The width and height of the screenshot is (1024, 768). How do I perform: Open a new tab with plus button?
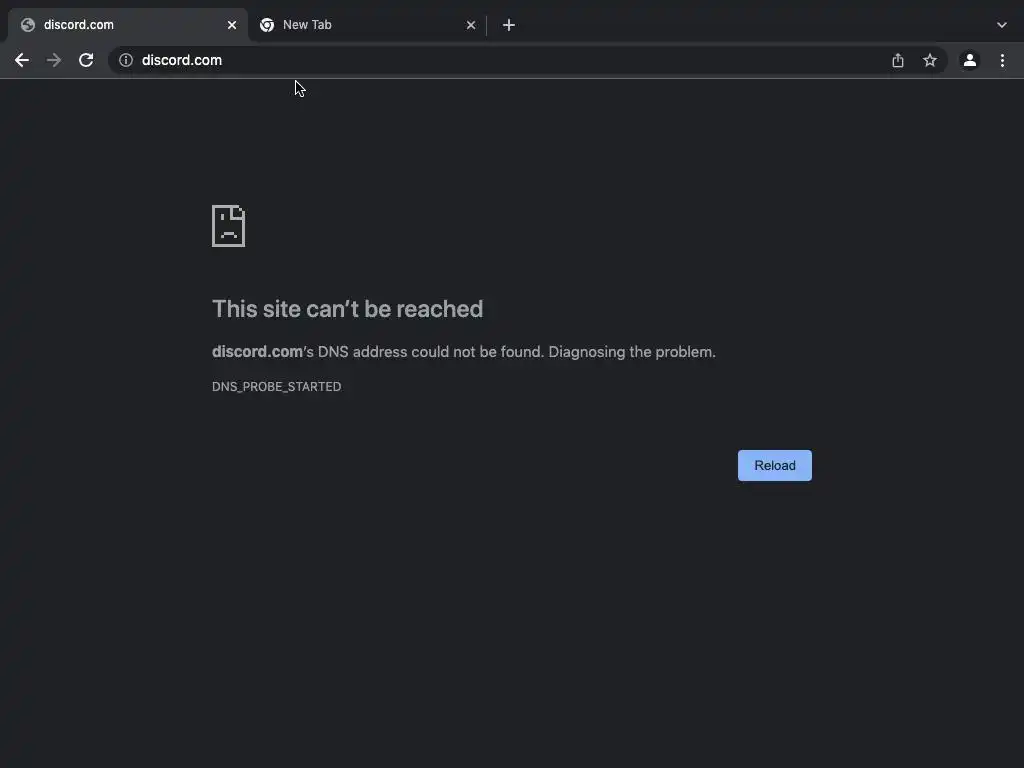tap(509, 25)
